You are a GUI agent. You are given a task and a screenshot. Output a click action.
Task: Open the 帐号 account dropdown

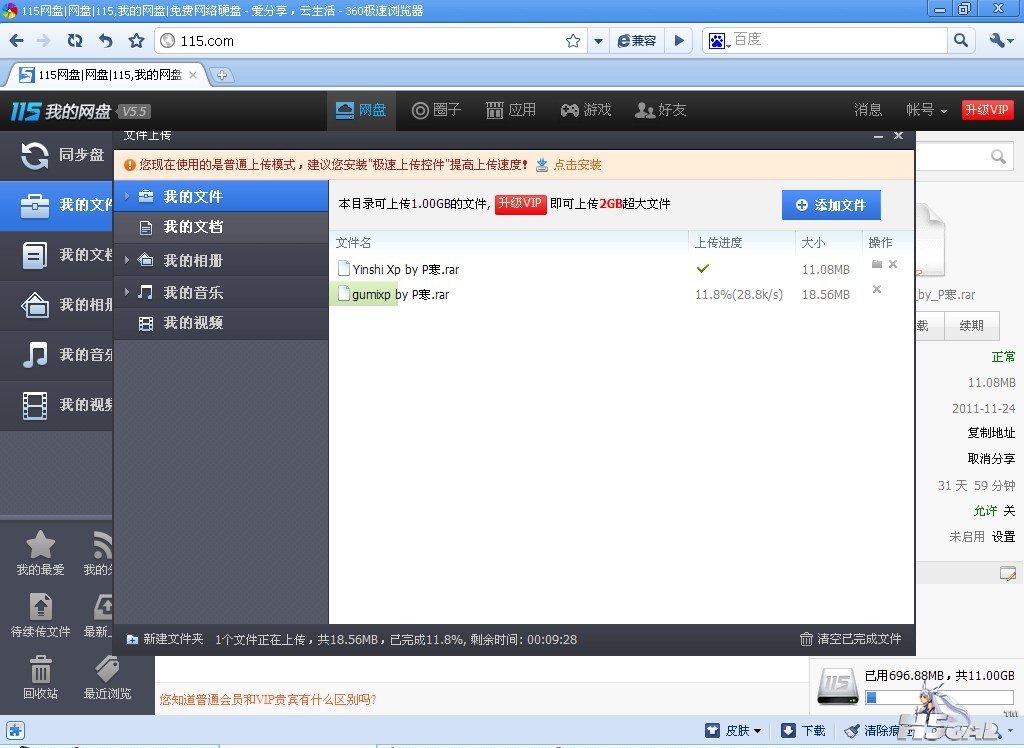pyautogui.click(x=926, y=110)
